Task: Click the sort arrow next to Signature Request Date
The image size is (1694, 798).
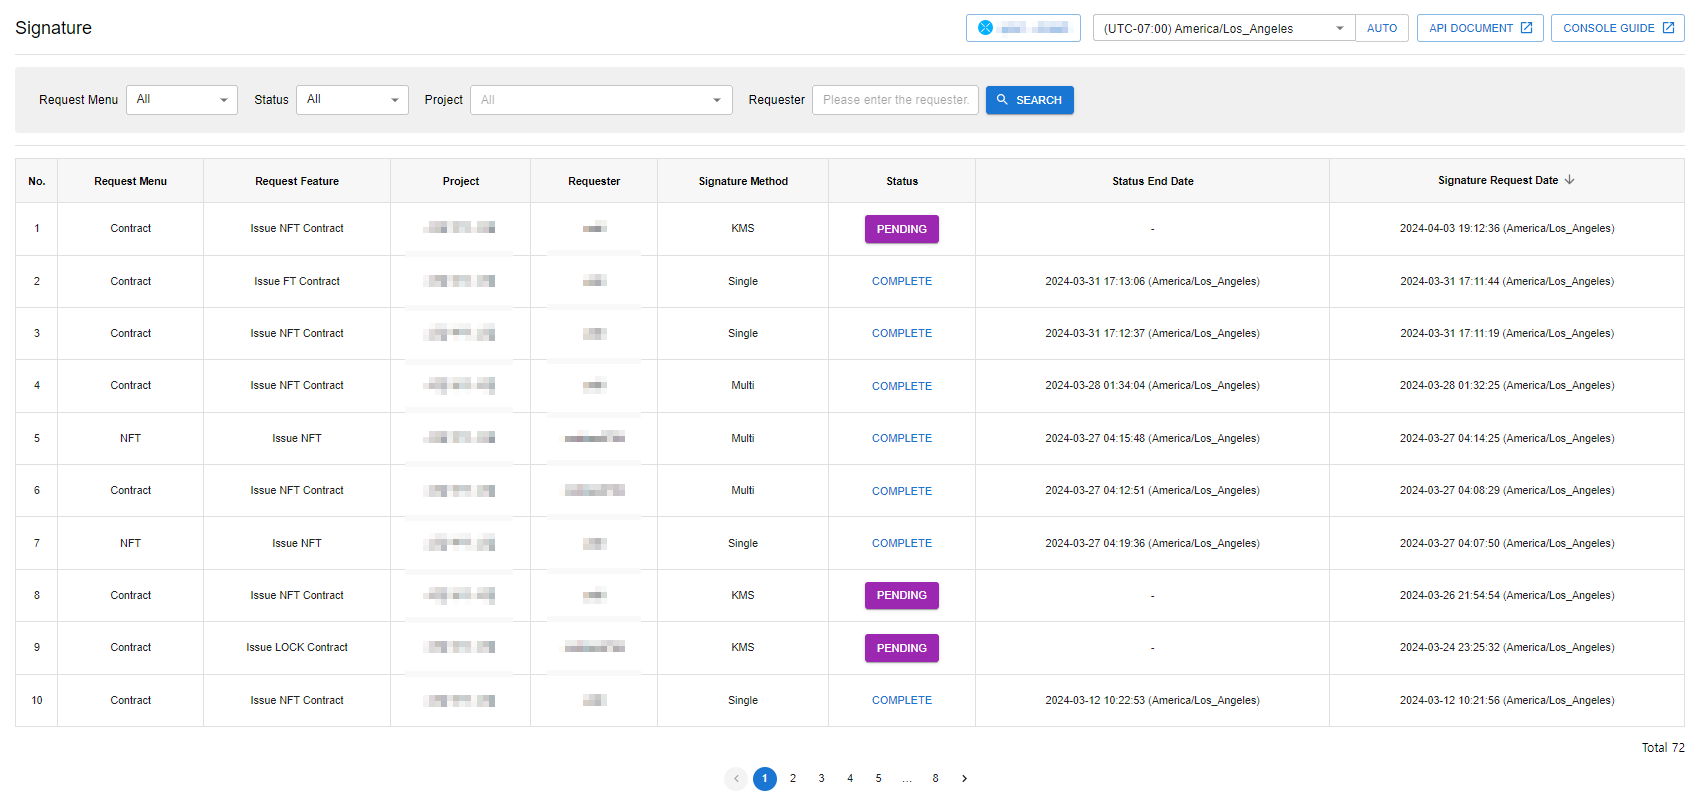Action: coord(1569,180)
